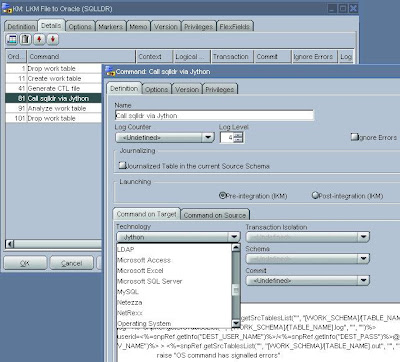This screenshot has height=362, width=400.
Task: Switch to Definition tab in KM window
Action: (21, 26)
